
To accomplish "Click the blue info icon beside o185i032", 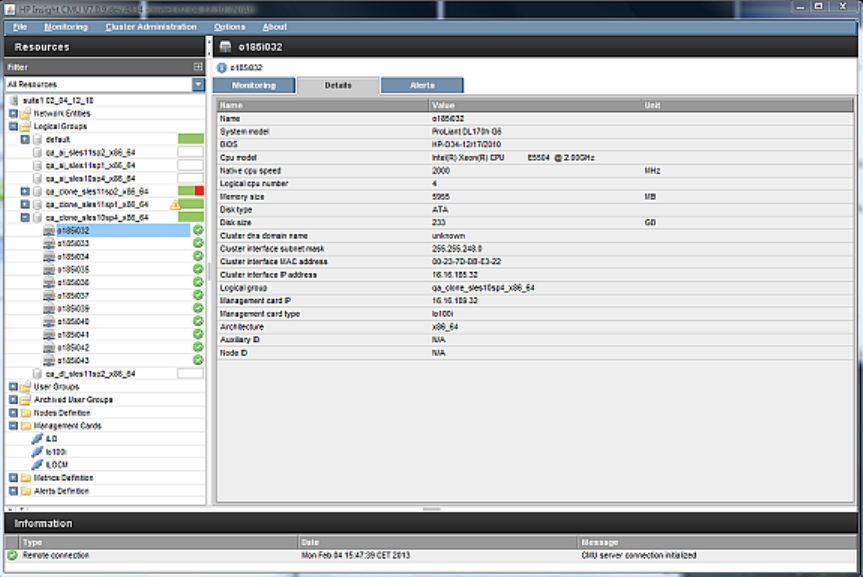I will [222, 68].
